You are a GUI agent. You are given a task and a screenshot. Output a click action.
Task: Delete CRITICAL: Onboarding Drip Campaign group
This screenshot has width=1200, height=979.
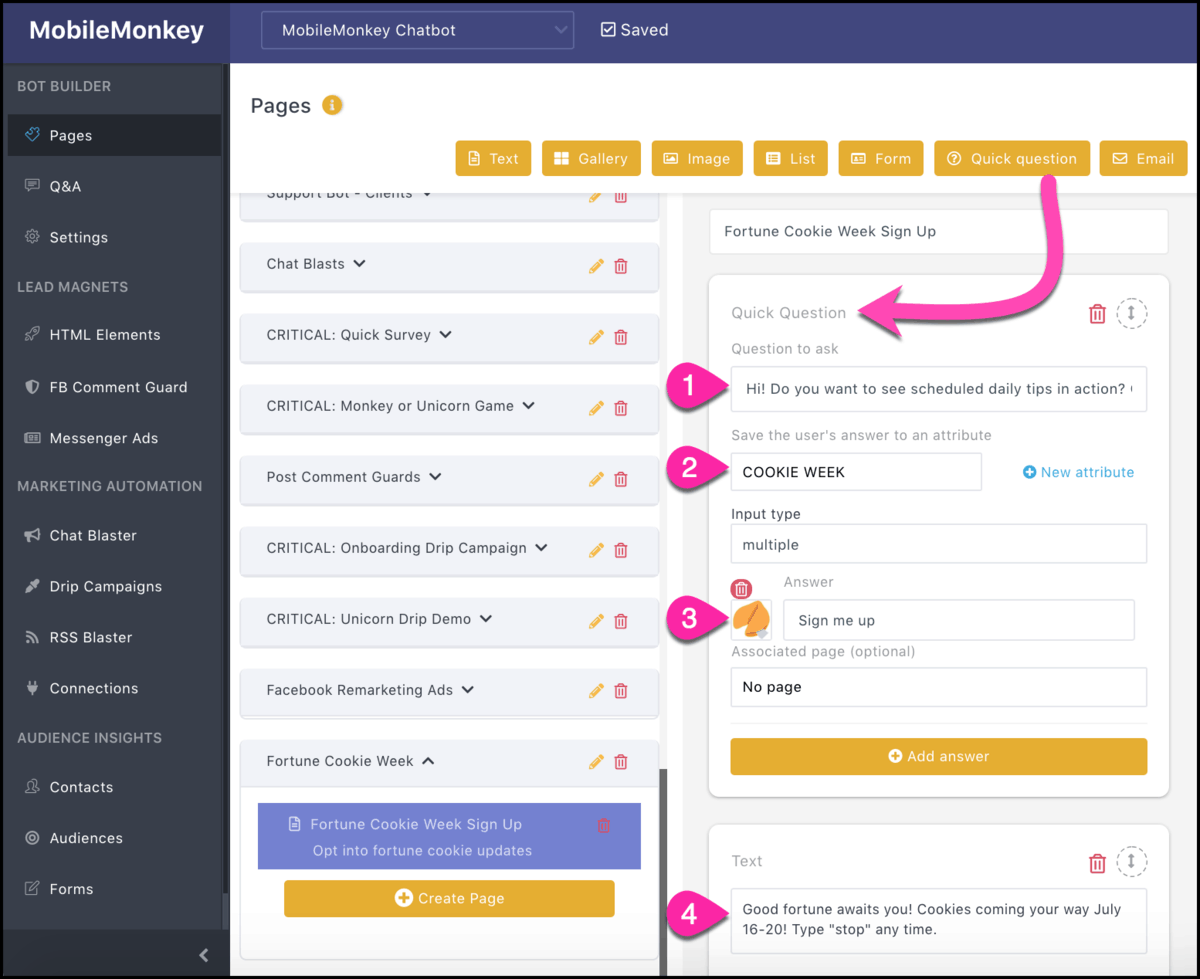point(621,550)
